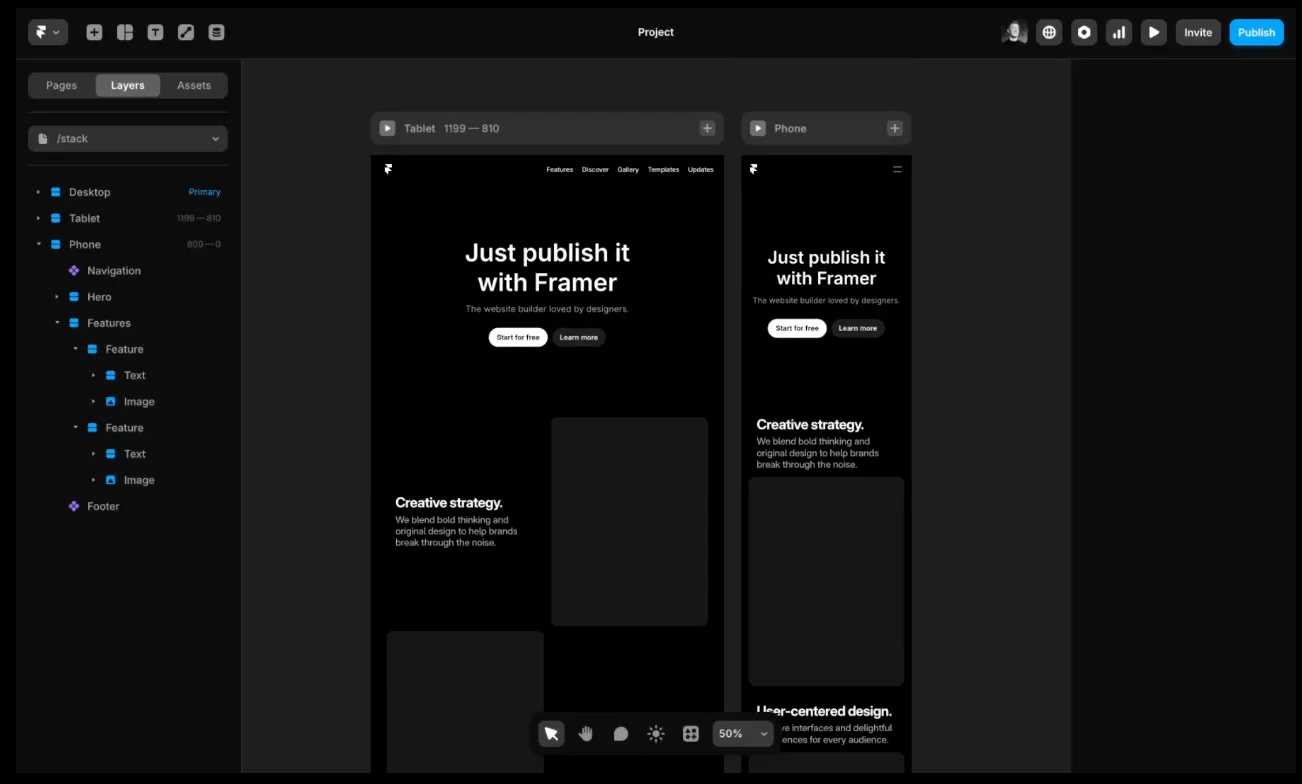1302x784 pixels.
Task: Switch to the Pages tab
Action: tap(61, 85)
